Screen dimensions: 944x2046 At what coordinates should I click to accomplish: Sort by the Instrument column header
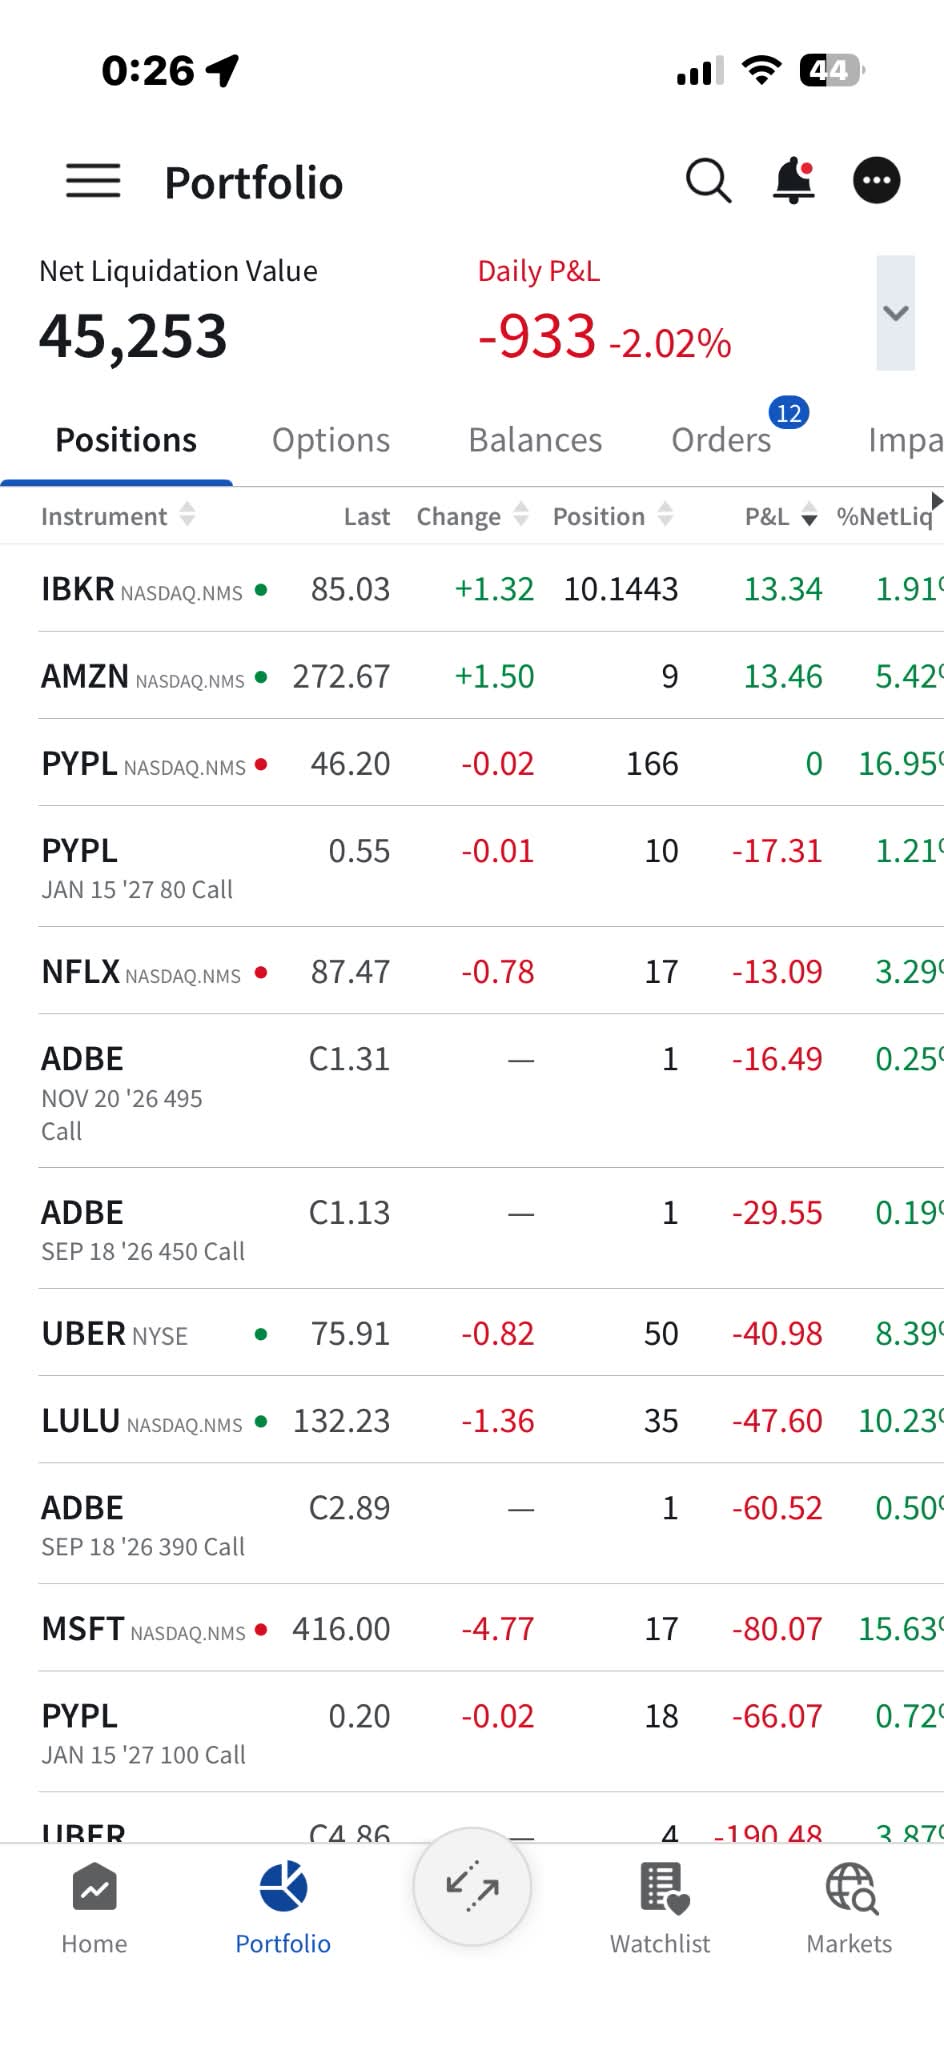coord(117,516)
